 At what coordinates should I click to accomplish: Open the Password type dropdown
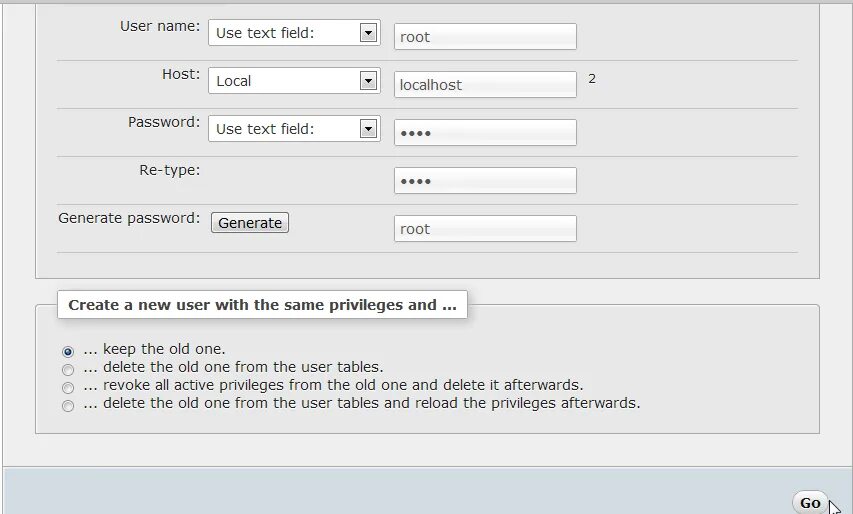point(294,129)
